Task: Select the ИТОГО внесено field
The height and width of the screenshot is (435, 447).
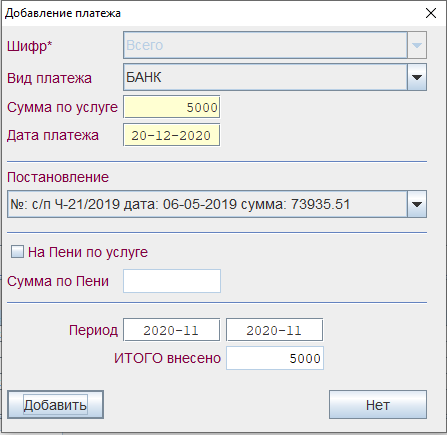Action: [275, 358]
